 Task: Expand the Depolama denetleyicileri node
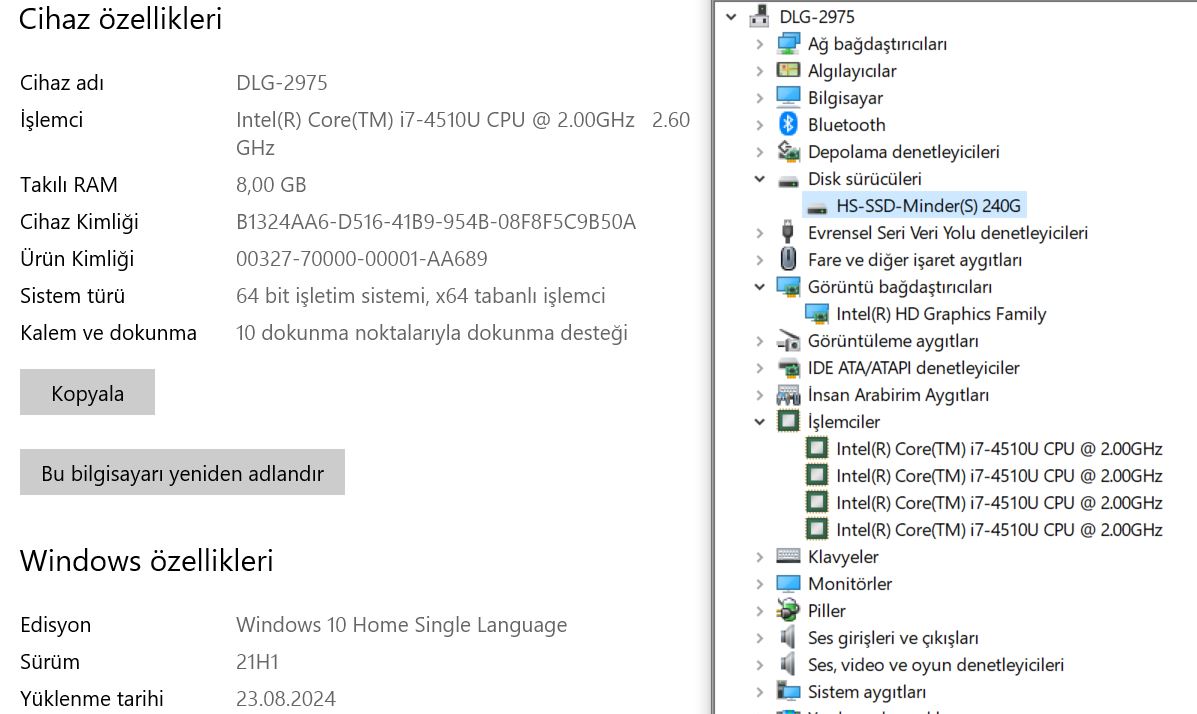coord(760,152)
